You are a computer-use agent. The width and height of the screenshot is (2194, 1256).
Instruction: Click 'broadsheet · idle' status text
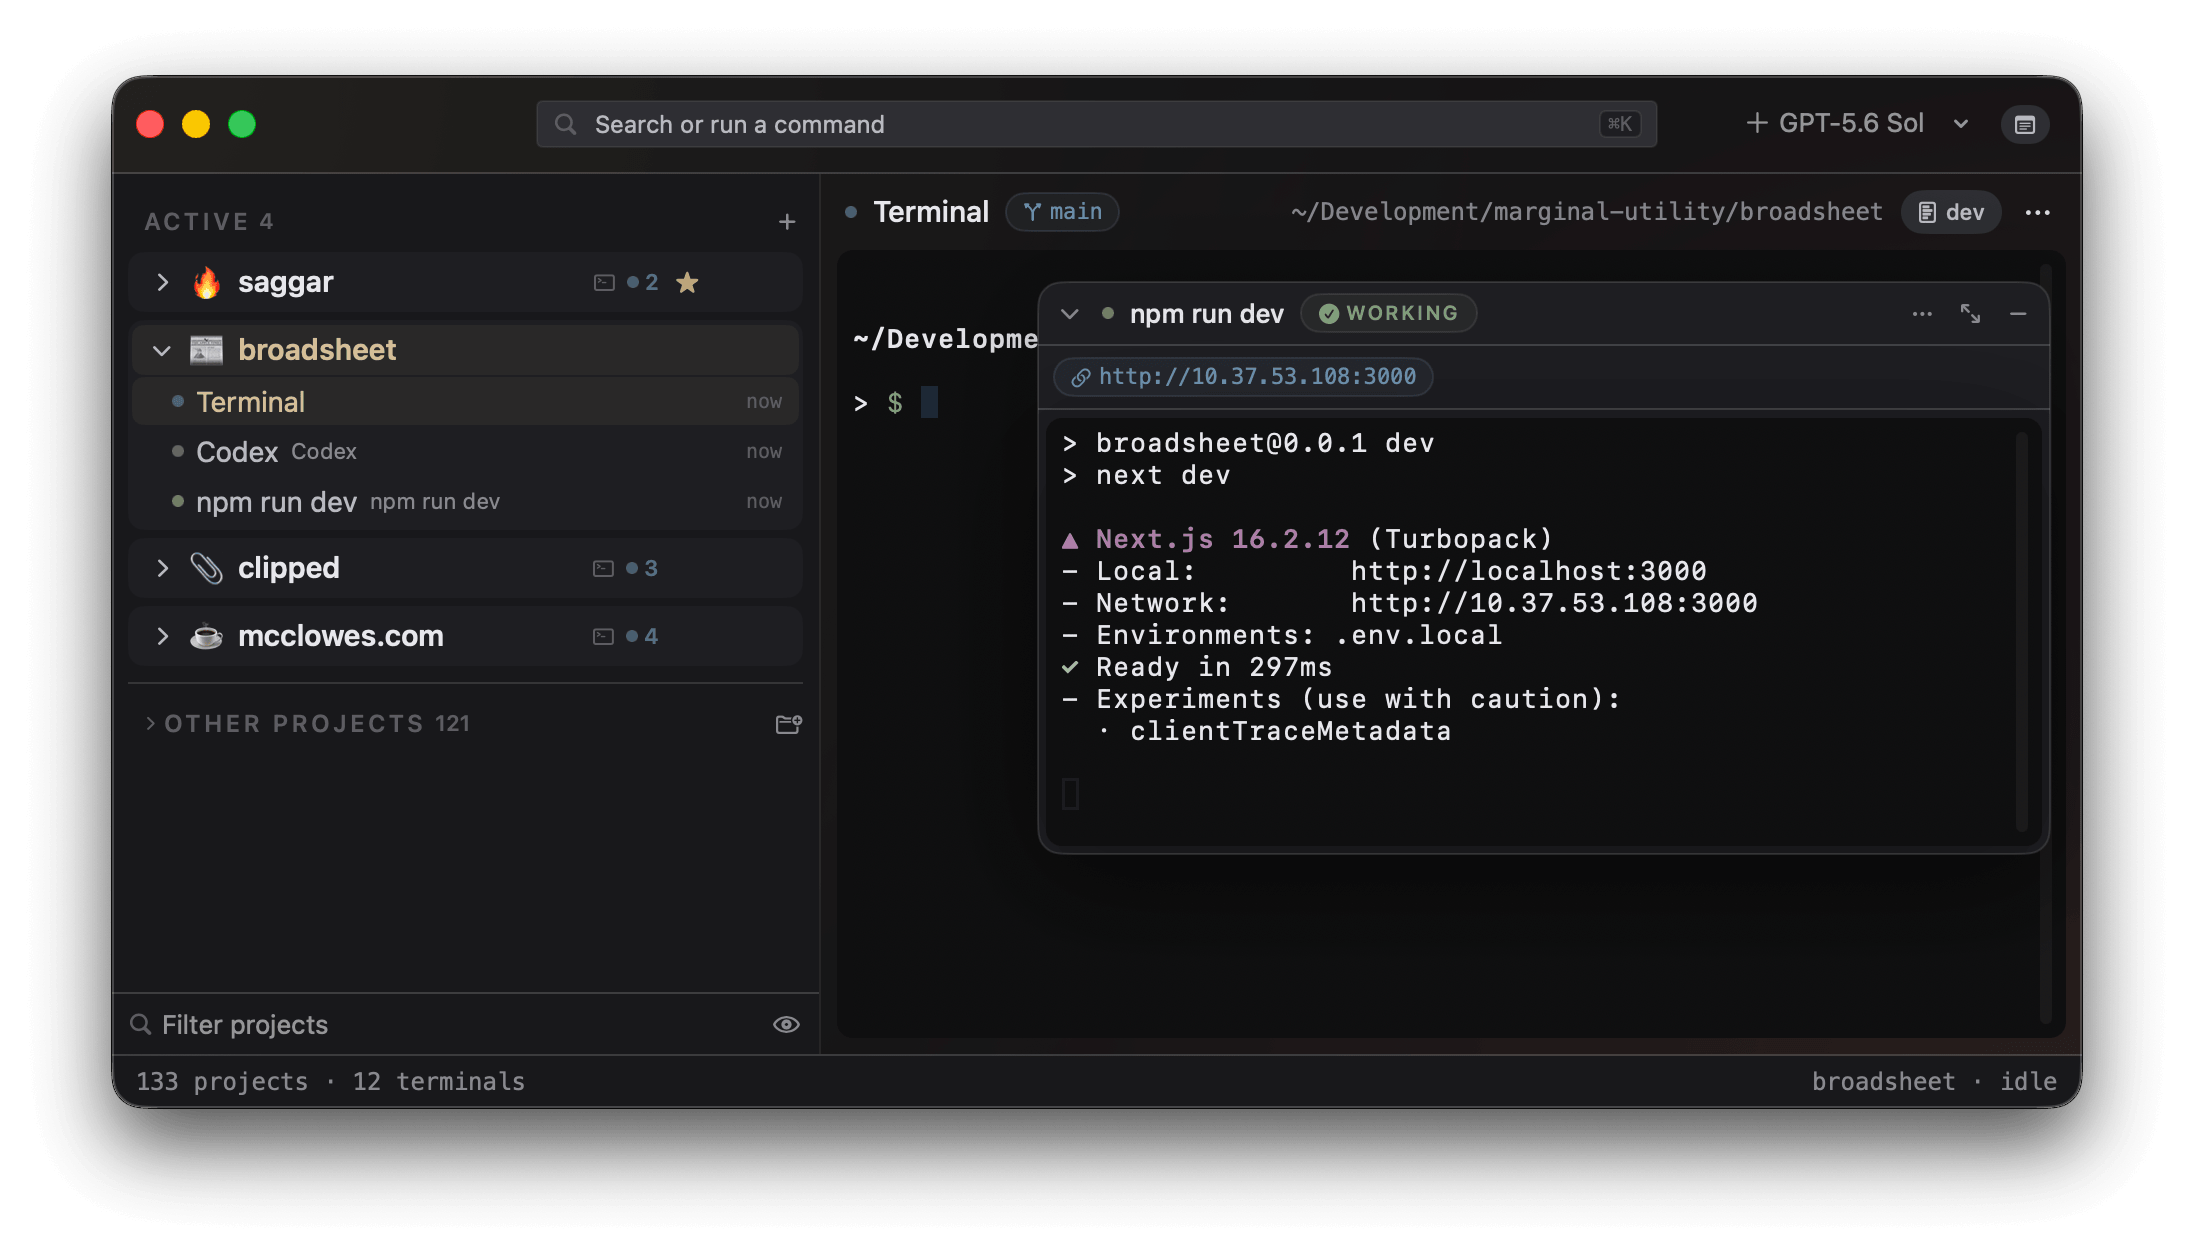point(1934,1081)
